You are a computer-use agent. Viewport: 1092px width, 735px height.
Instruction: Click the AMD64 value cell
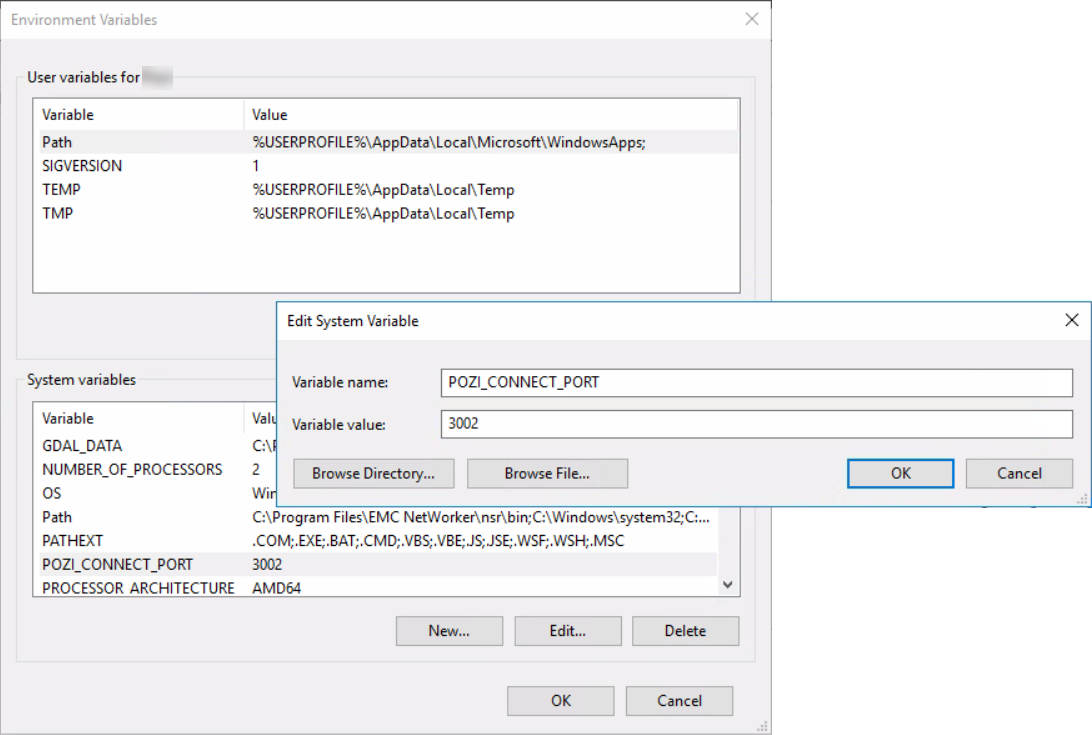(276, 588)
